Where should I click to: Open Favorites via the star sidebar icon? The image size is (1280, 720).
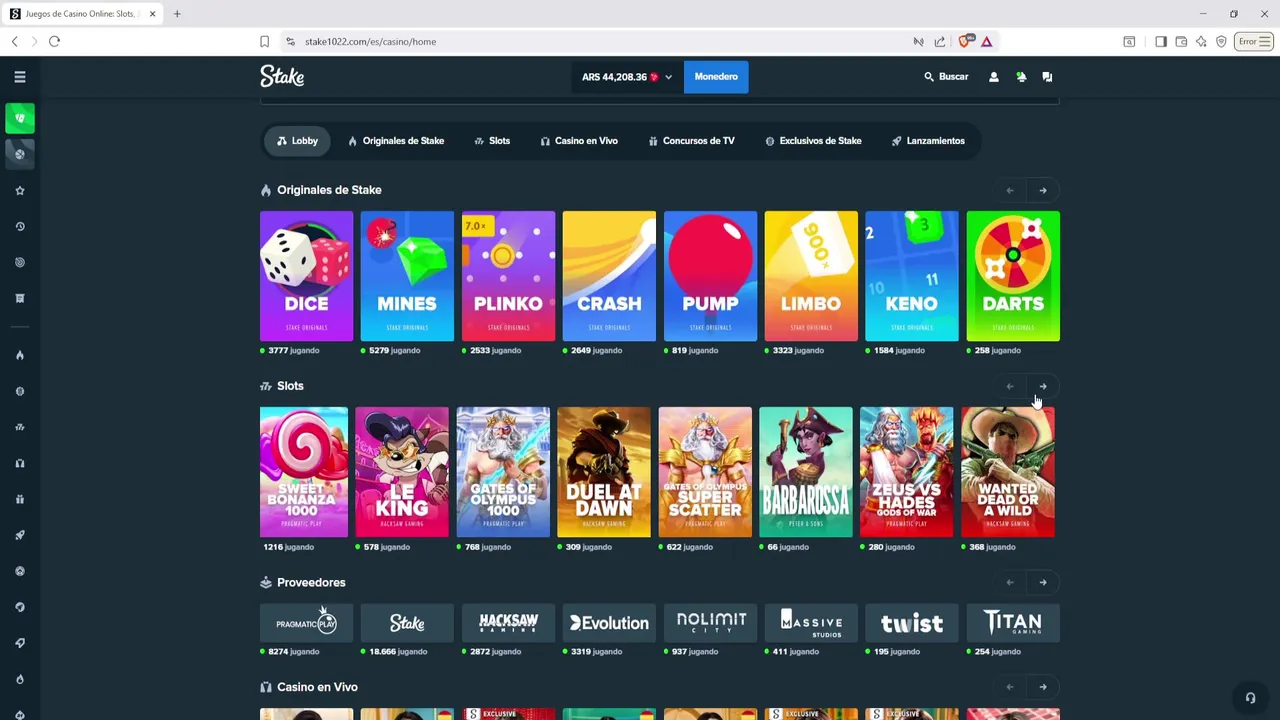coord(19,191)
